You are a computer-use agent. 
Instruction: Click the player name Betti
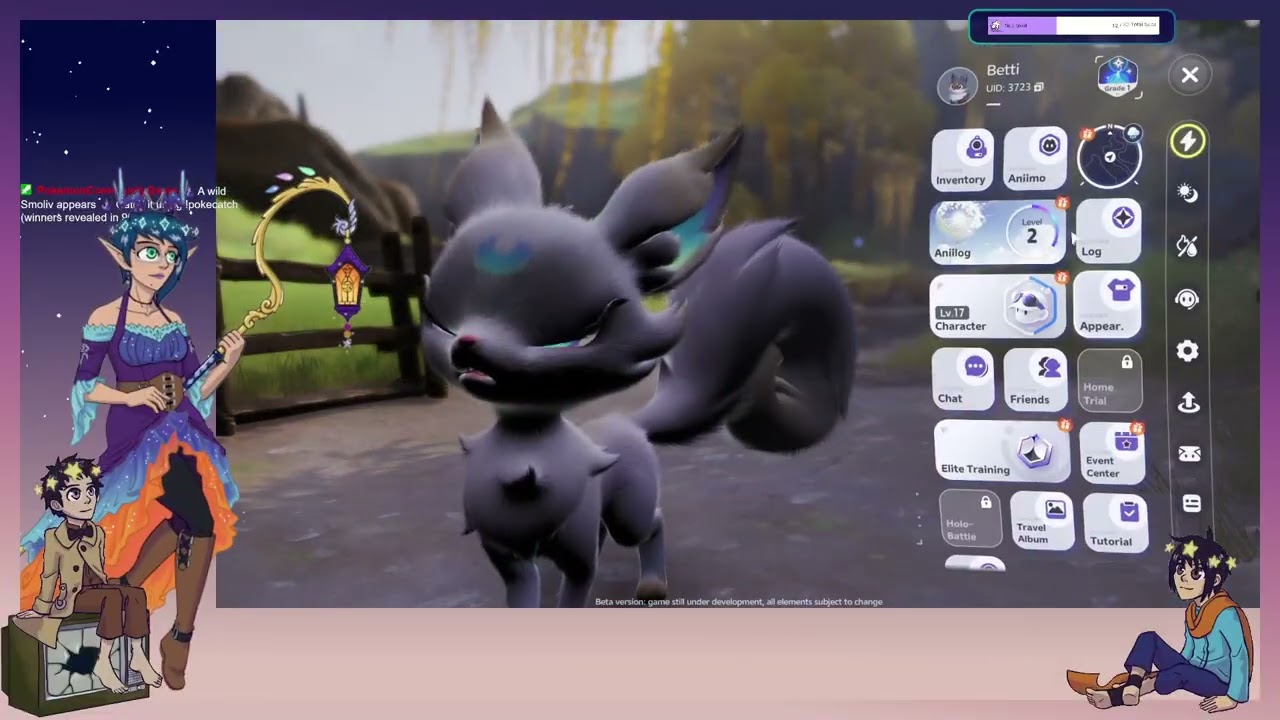pos(1003,70)
